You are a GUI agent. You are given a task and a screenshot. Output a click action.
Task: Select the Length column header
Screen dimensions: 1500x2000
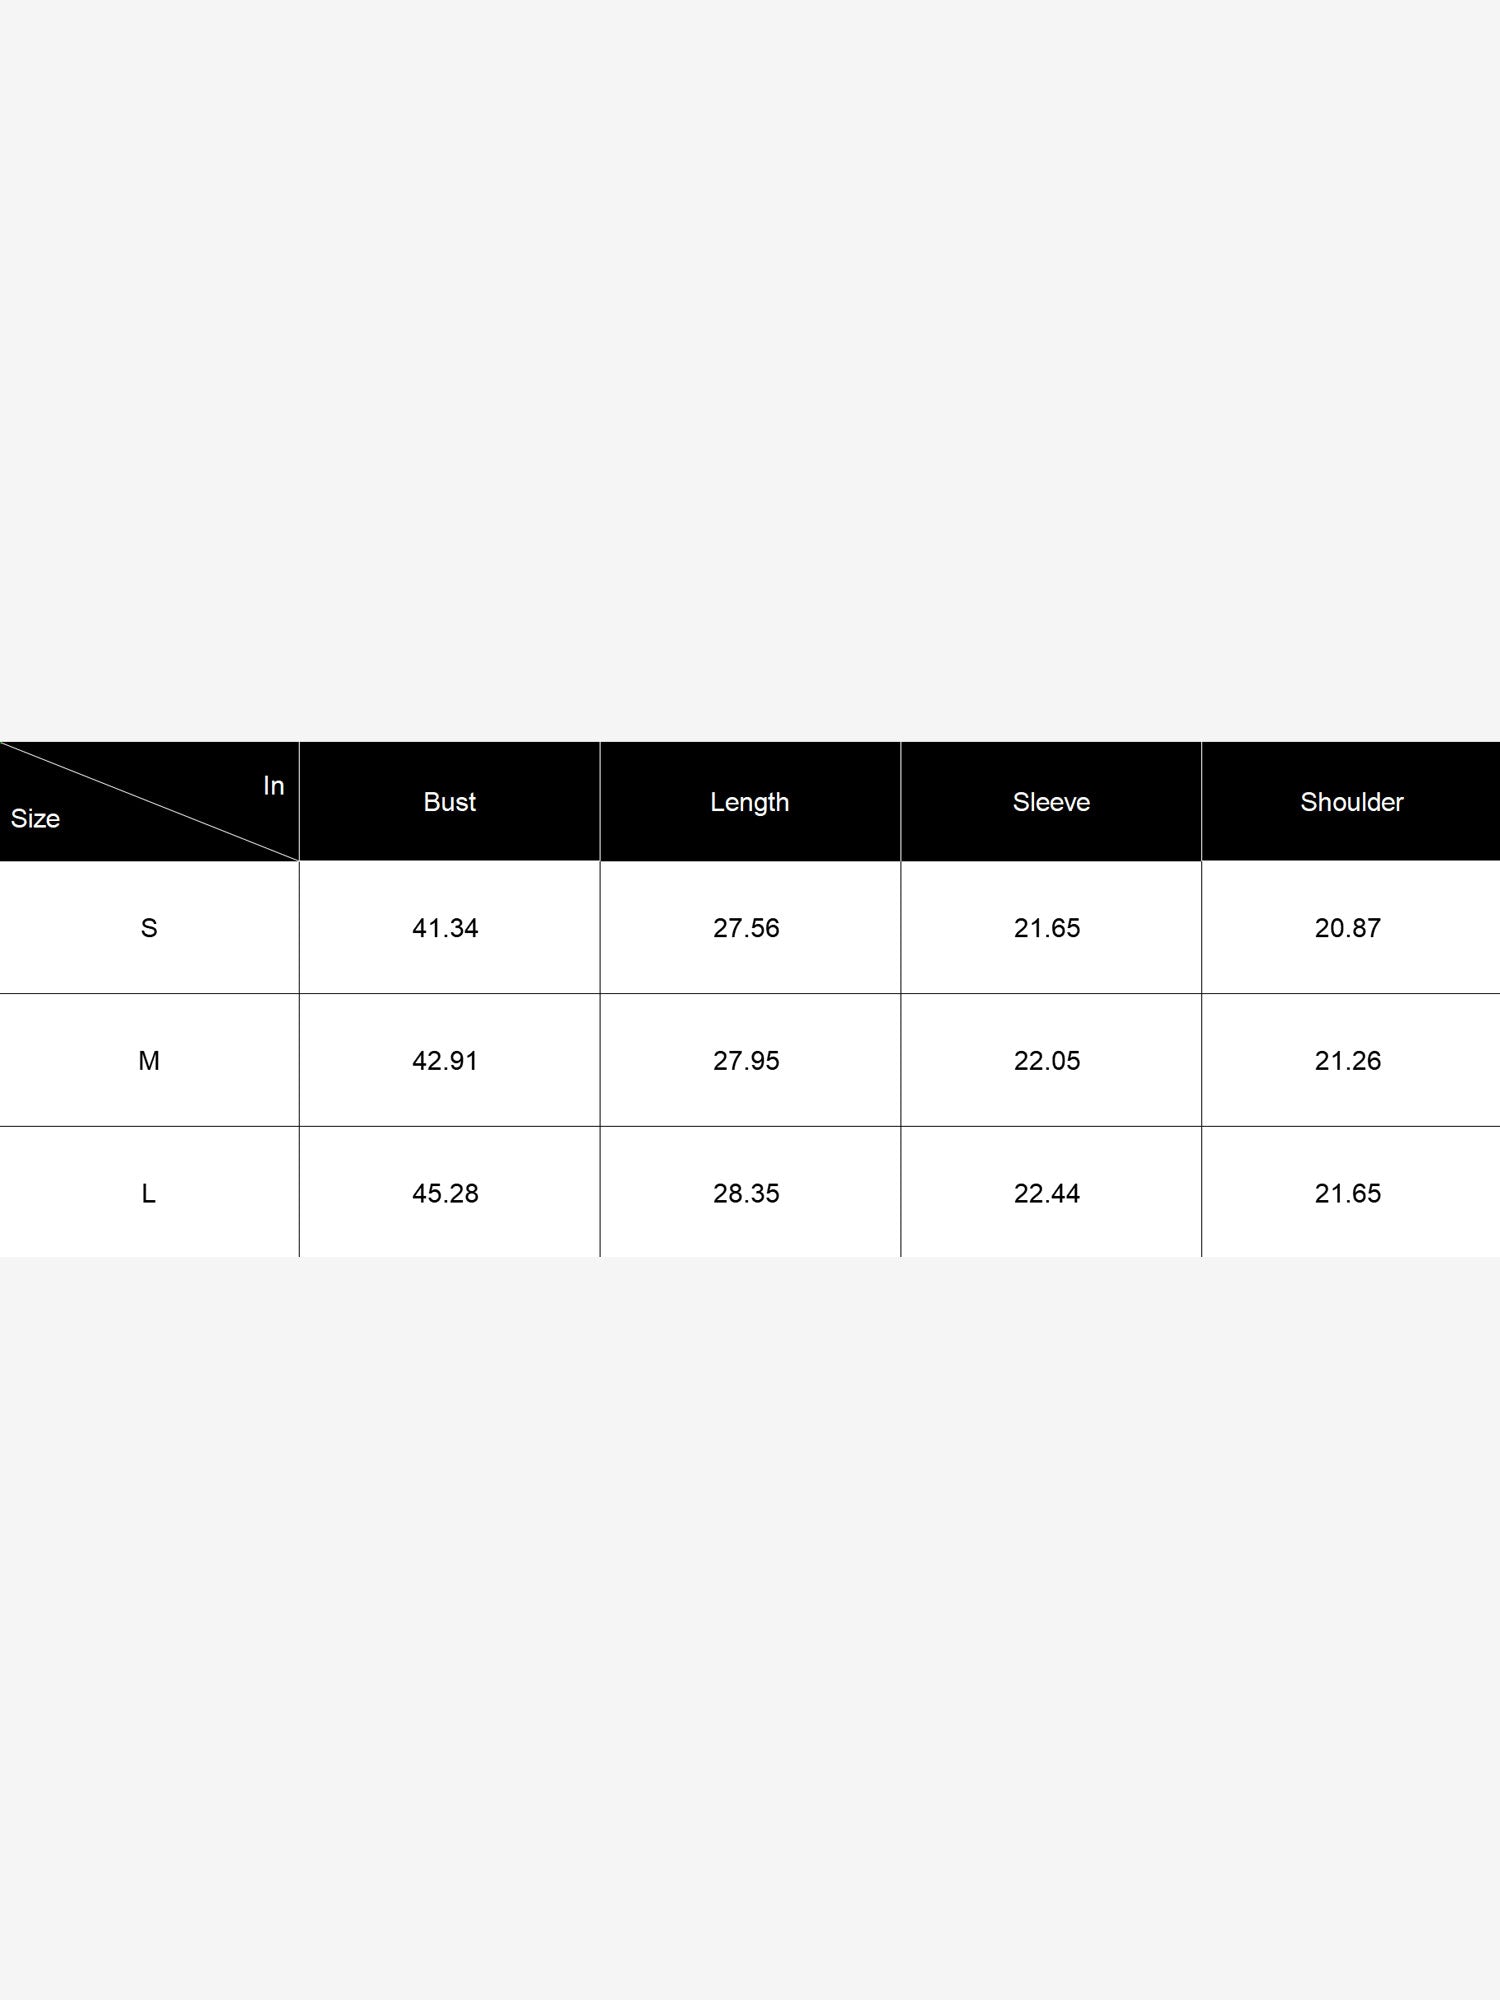(750, 803)
